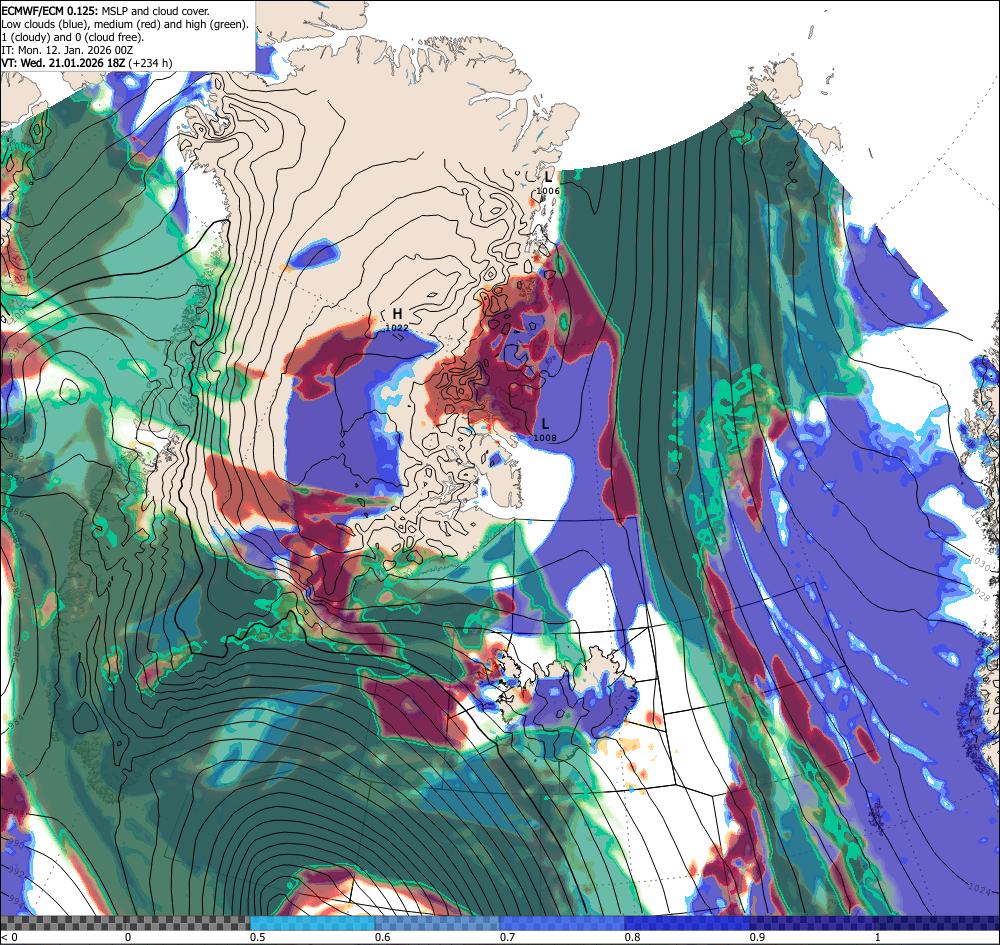This screenshot has height=945, width=1000.
Task: Click the 1006 pressure value label
Action: click(x=548, y=191)
